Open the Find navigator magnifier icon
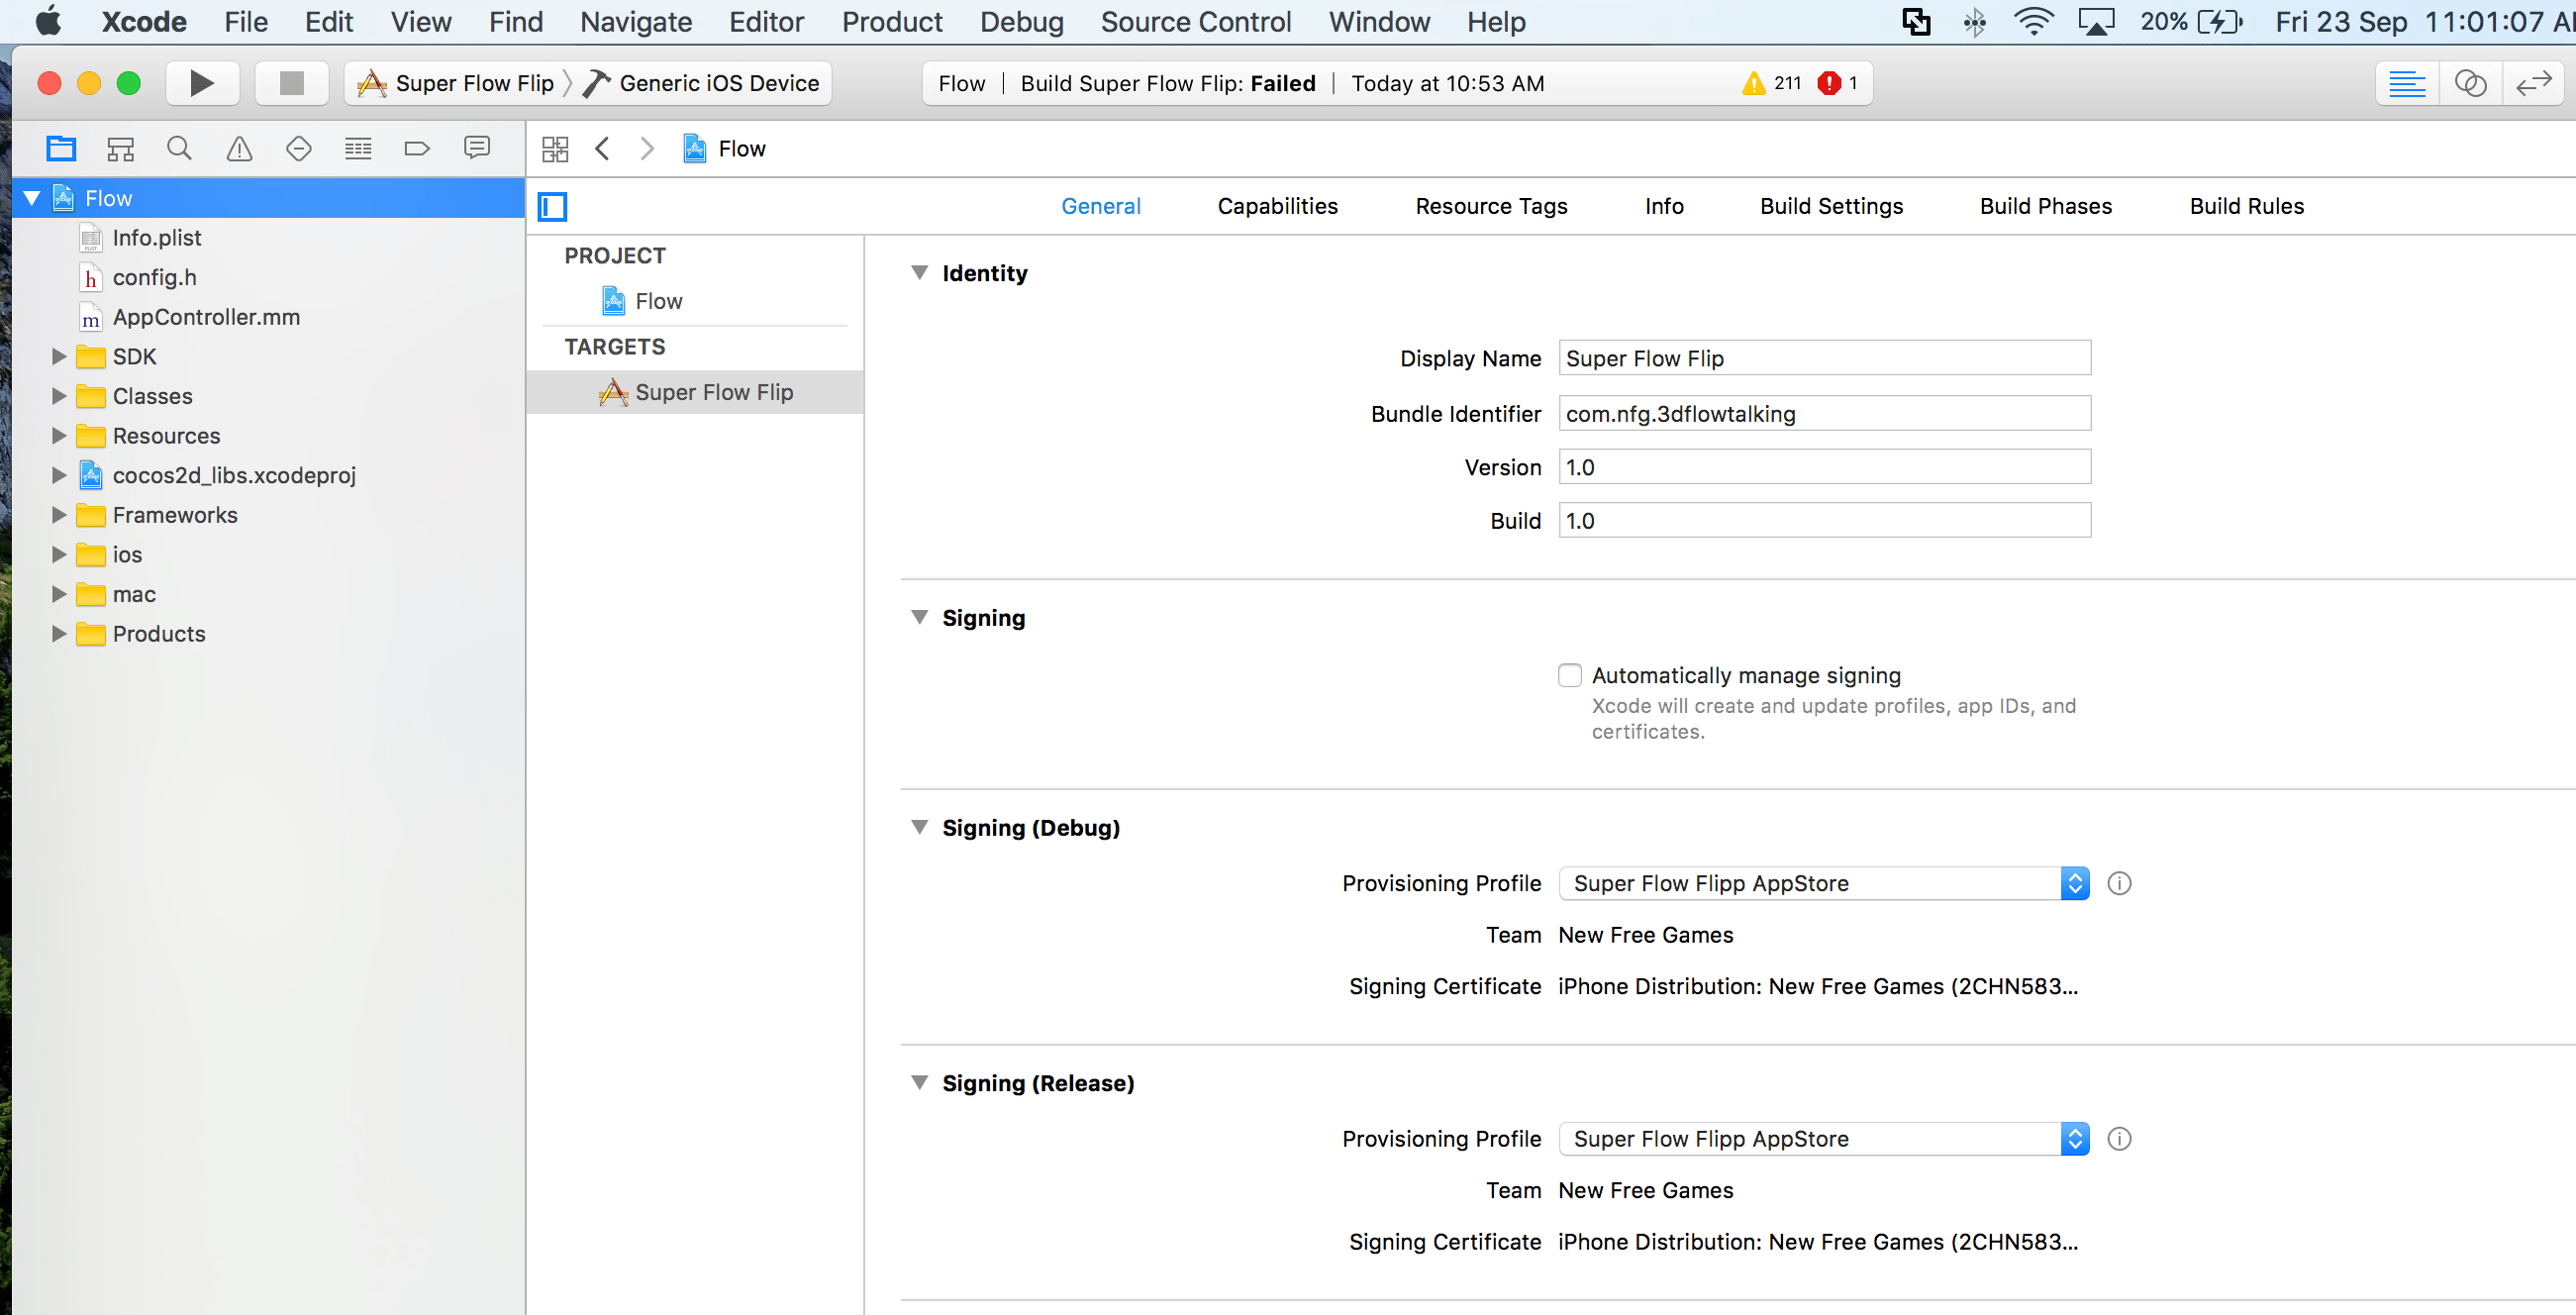Viewport: 2576px width, 1315px height. point(179,149)
